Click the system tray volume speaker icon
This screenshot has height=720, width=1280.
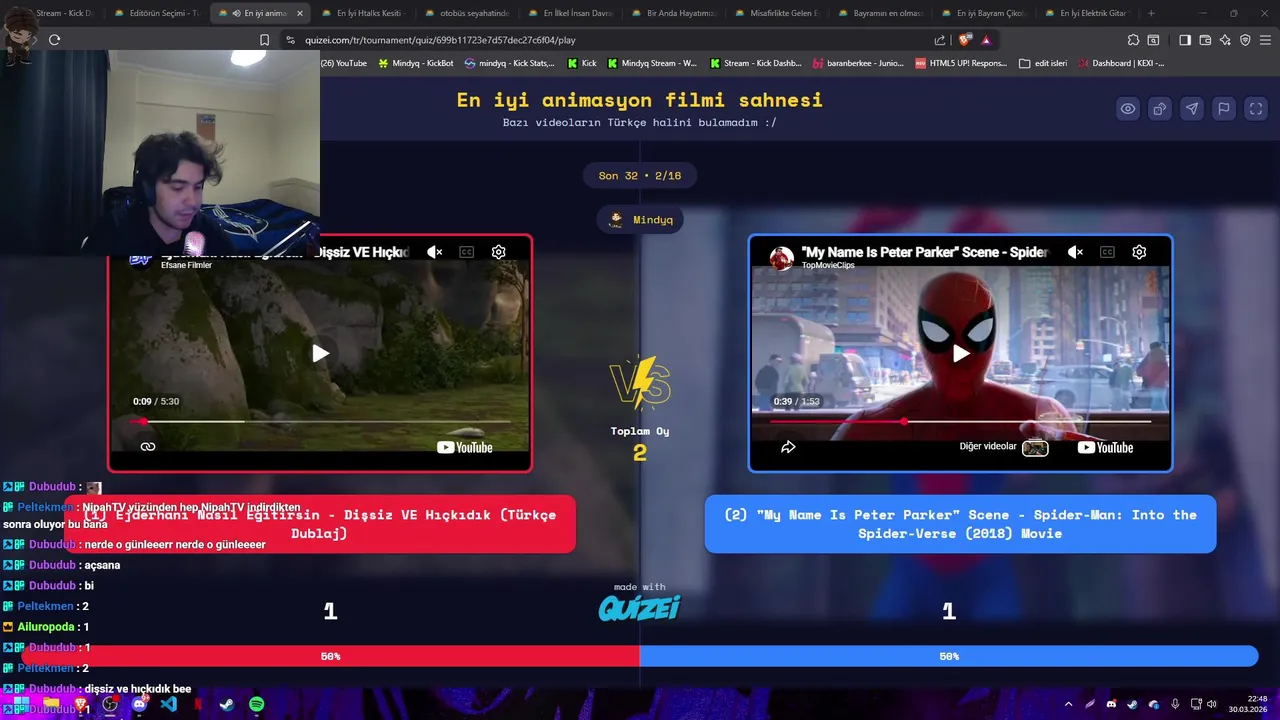tap(1212, 704)
